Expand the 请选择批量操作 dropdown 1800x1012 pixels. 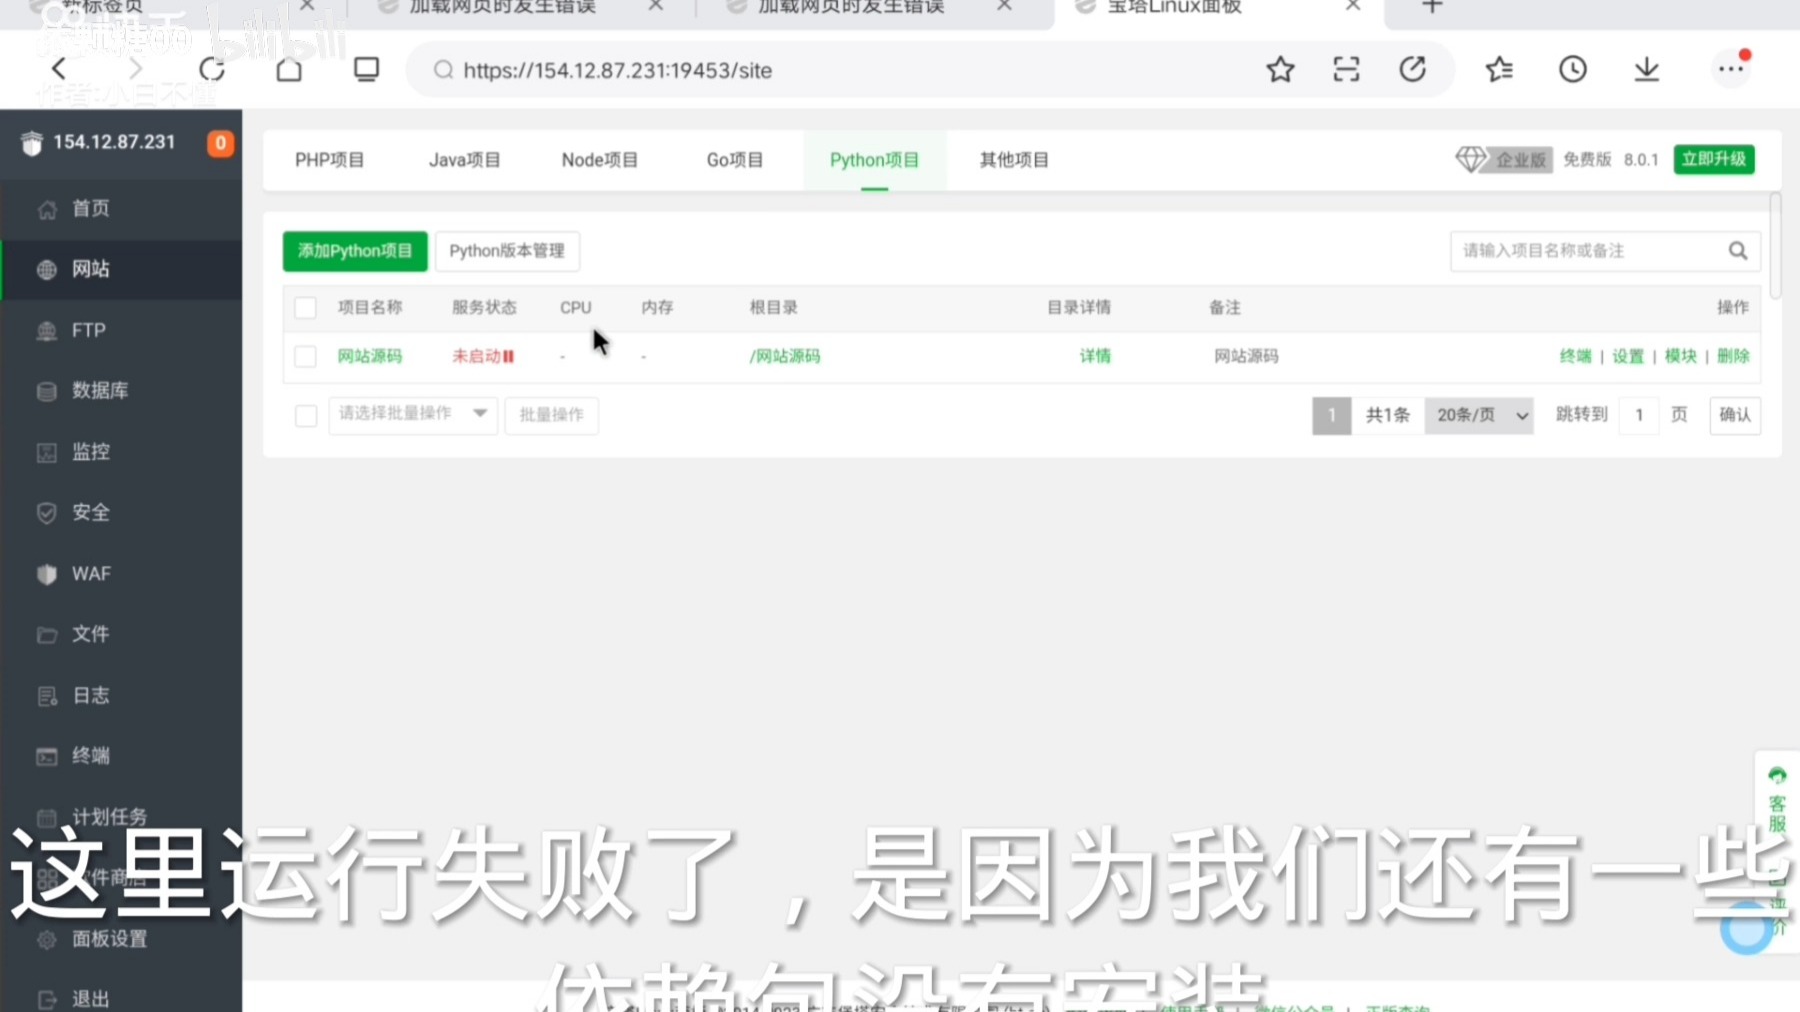[413, 414]
